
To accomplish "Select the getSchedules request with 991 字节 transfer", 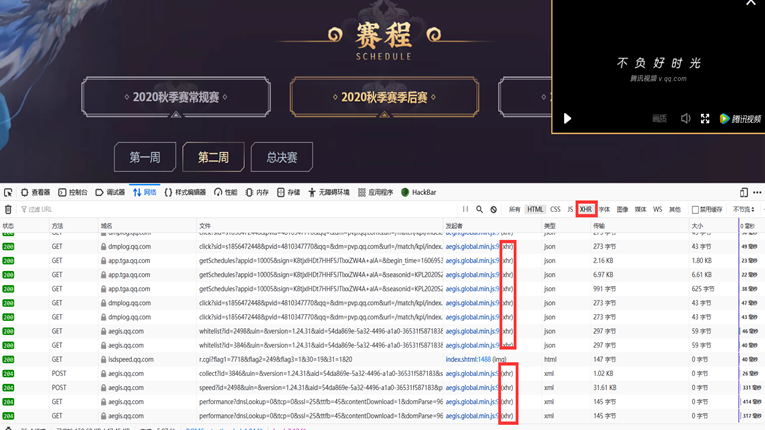I will [x=382, y=289].
